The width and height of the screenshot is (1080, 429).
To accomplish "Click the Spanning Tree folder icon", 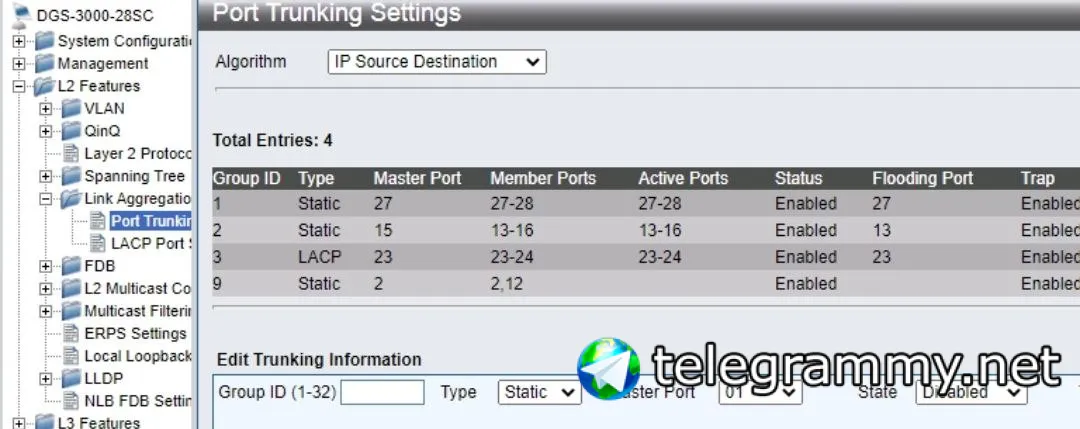I will [71, 176].
